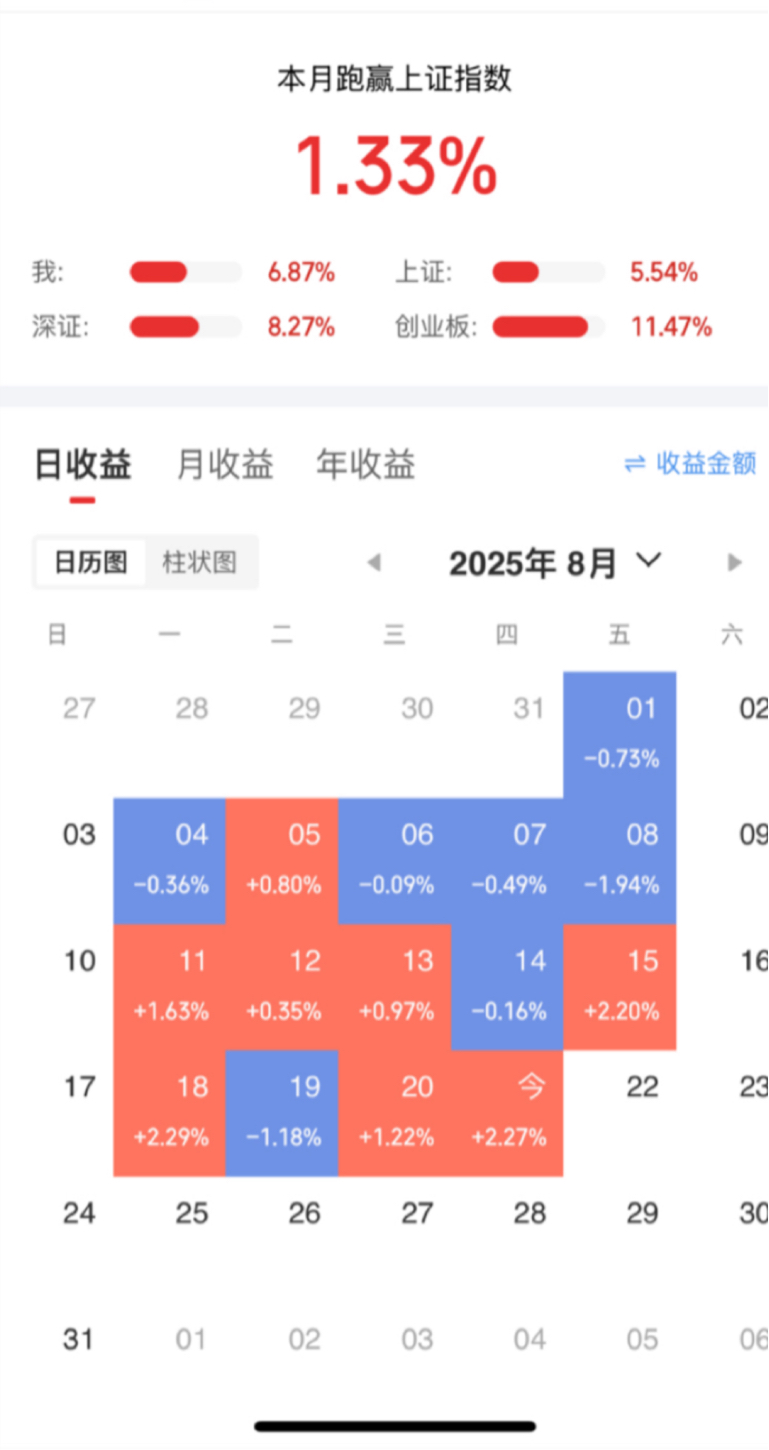The image size is (769, 1450).
Task: Select August 12 cell with +0.35%
Action: [282, 987]
